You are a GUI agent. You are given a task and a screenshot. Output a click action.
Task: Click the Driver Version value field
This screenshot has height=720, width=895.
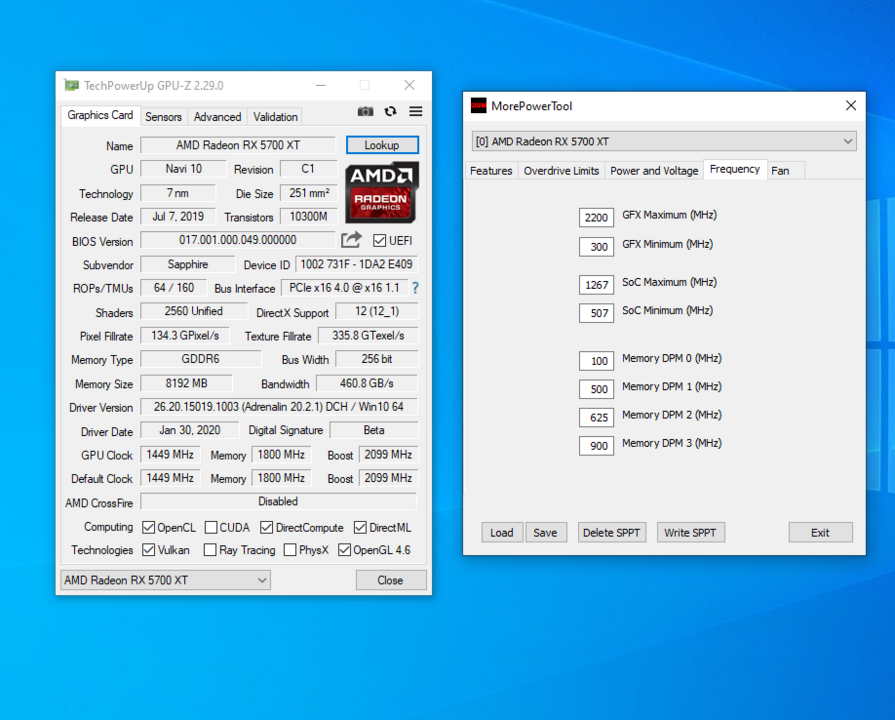pyautogui.click(x=279, y=407)
